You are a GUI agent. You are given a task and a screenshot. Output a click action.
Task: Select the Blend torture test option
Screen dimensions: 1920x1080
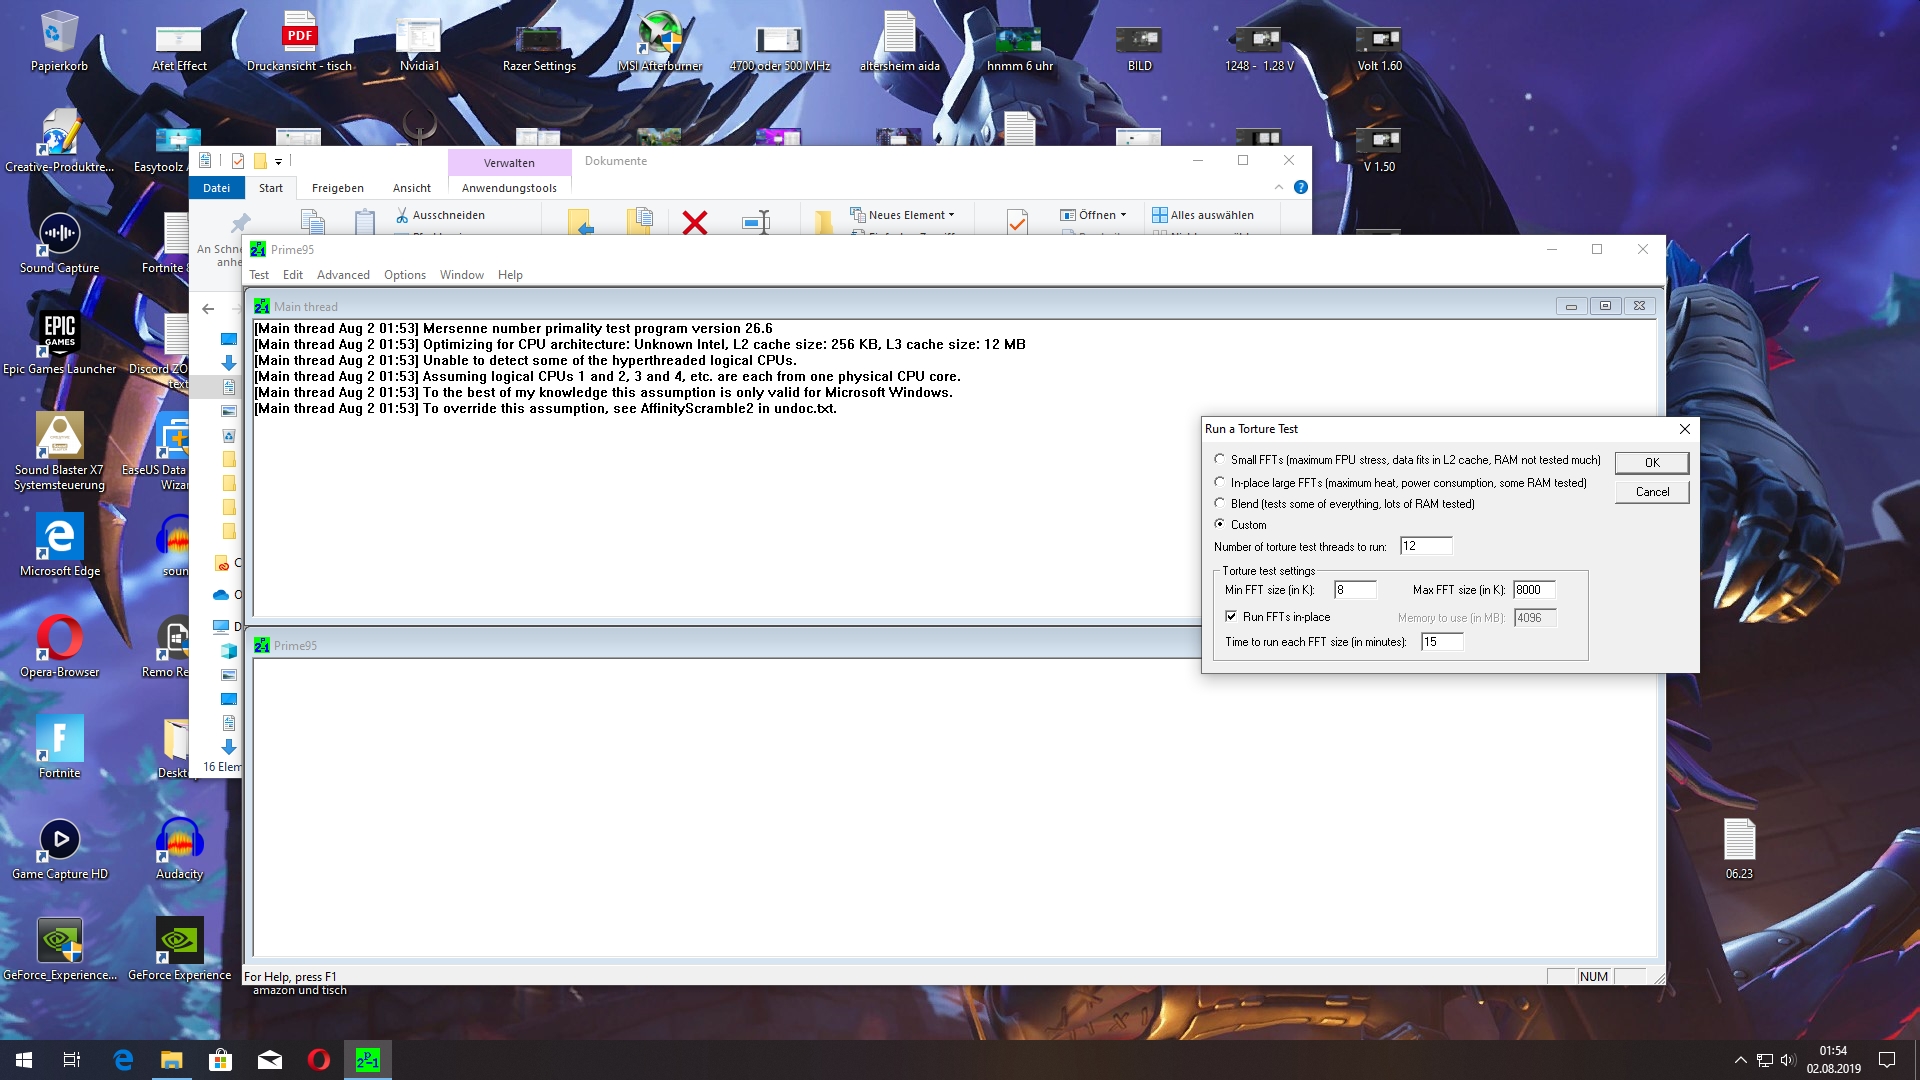(x=1219, y=503)
